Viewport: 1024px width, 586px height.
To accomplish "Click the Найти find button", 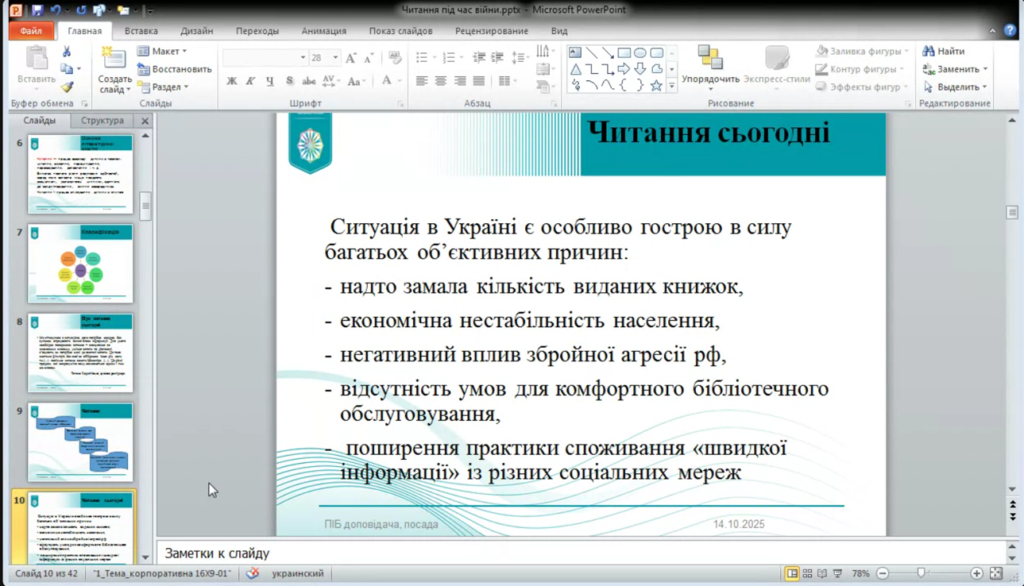I will pyautogui.click(x=944, y=51).
